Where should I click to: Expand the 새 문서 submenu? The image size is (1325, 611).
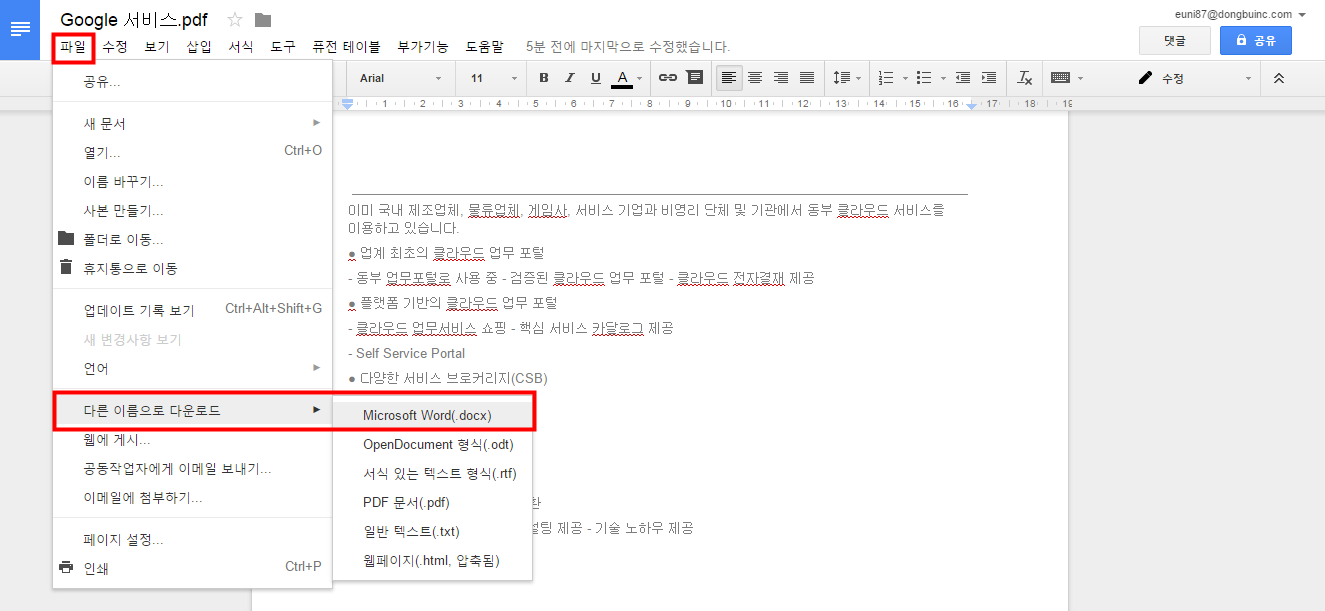pos(193,123)
